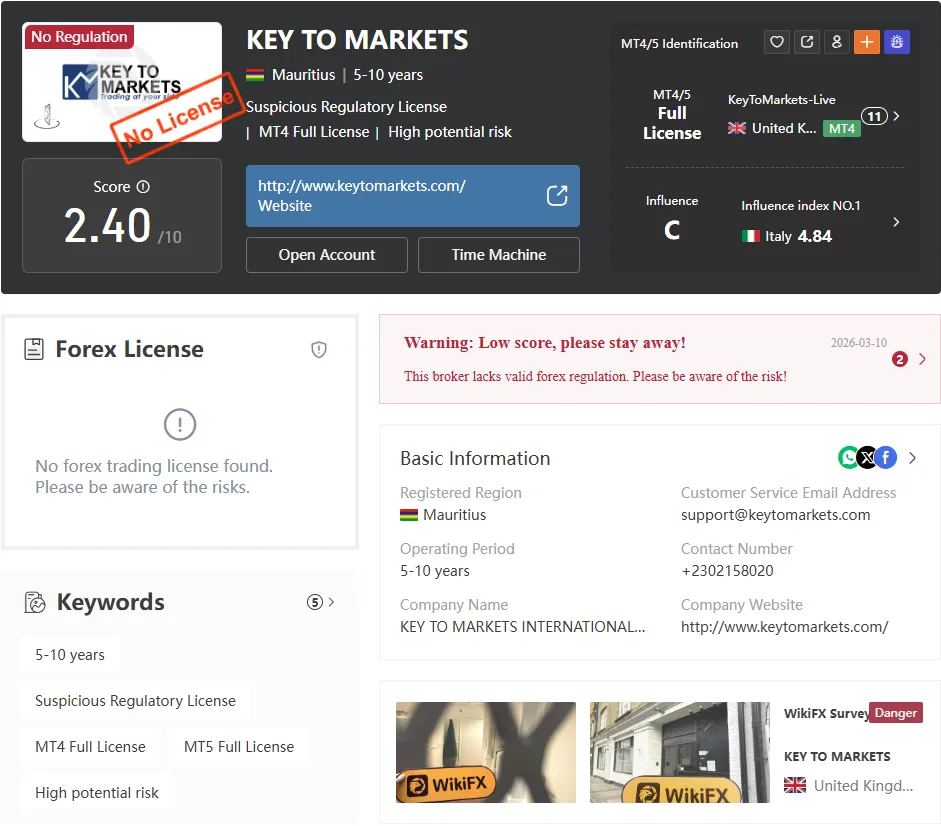Image resolution: width=941 pixels, height=826 pixels.
Task: Click the WhatsApp social icon
Action: (x=849, y=457)
